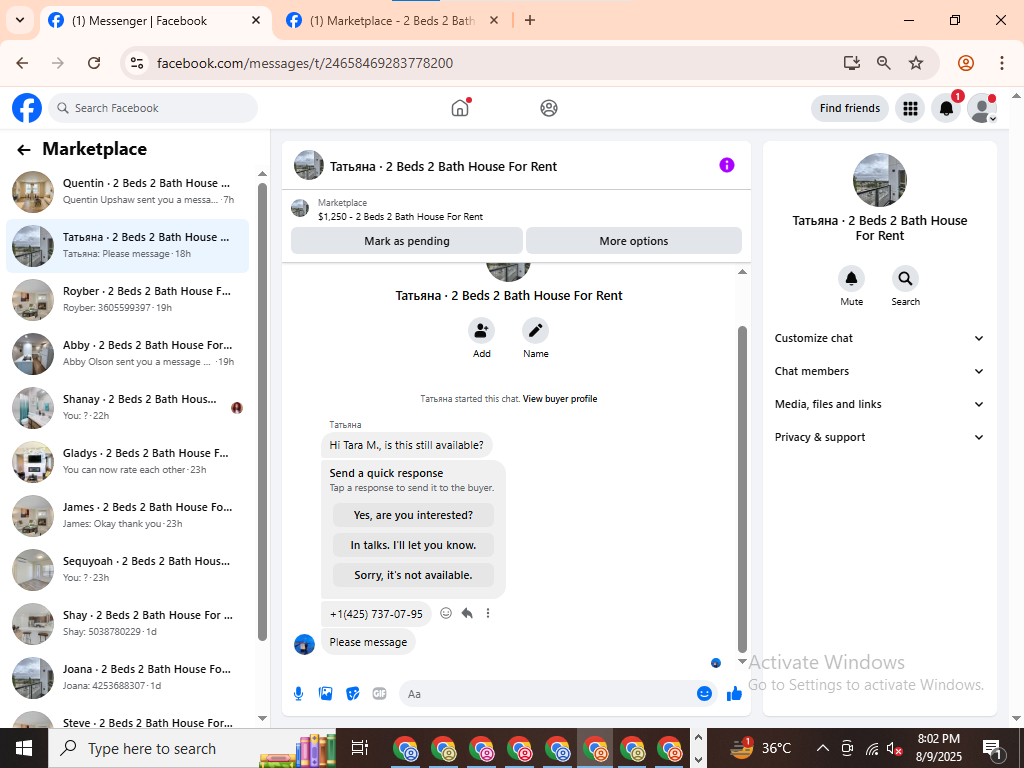
Task: Open the purple conversation info icon
Action: (x=726, y=165)
